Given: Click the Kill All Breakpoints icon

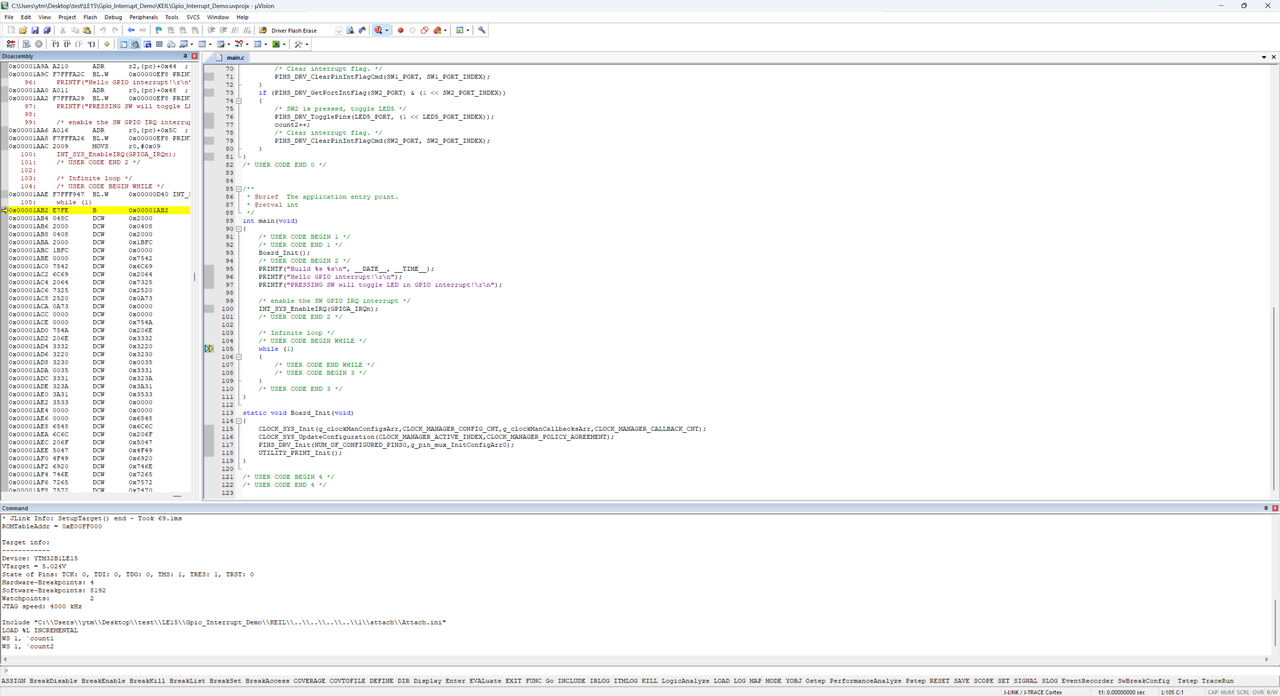Looking at the screenshot, I should tap(437, 30).
